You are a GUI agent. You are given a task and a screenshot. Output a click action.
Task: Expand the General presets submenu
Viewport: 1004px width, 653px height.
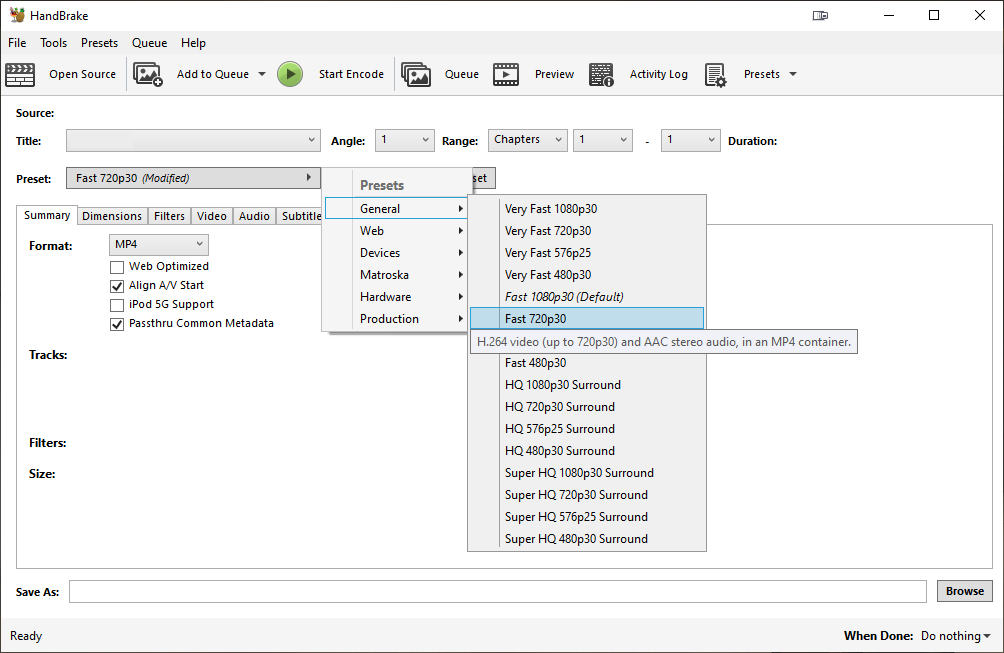pos(396,209)
